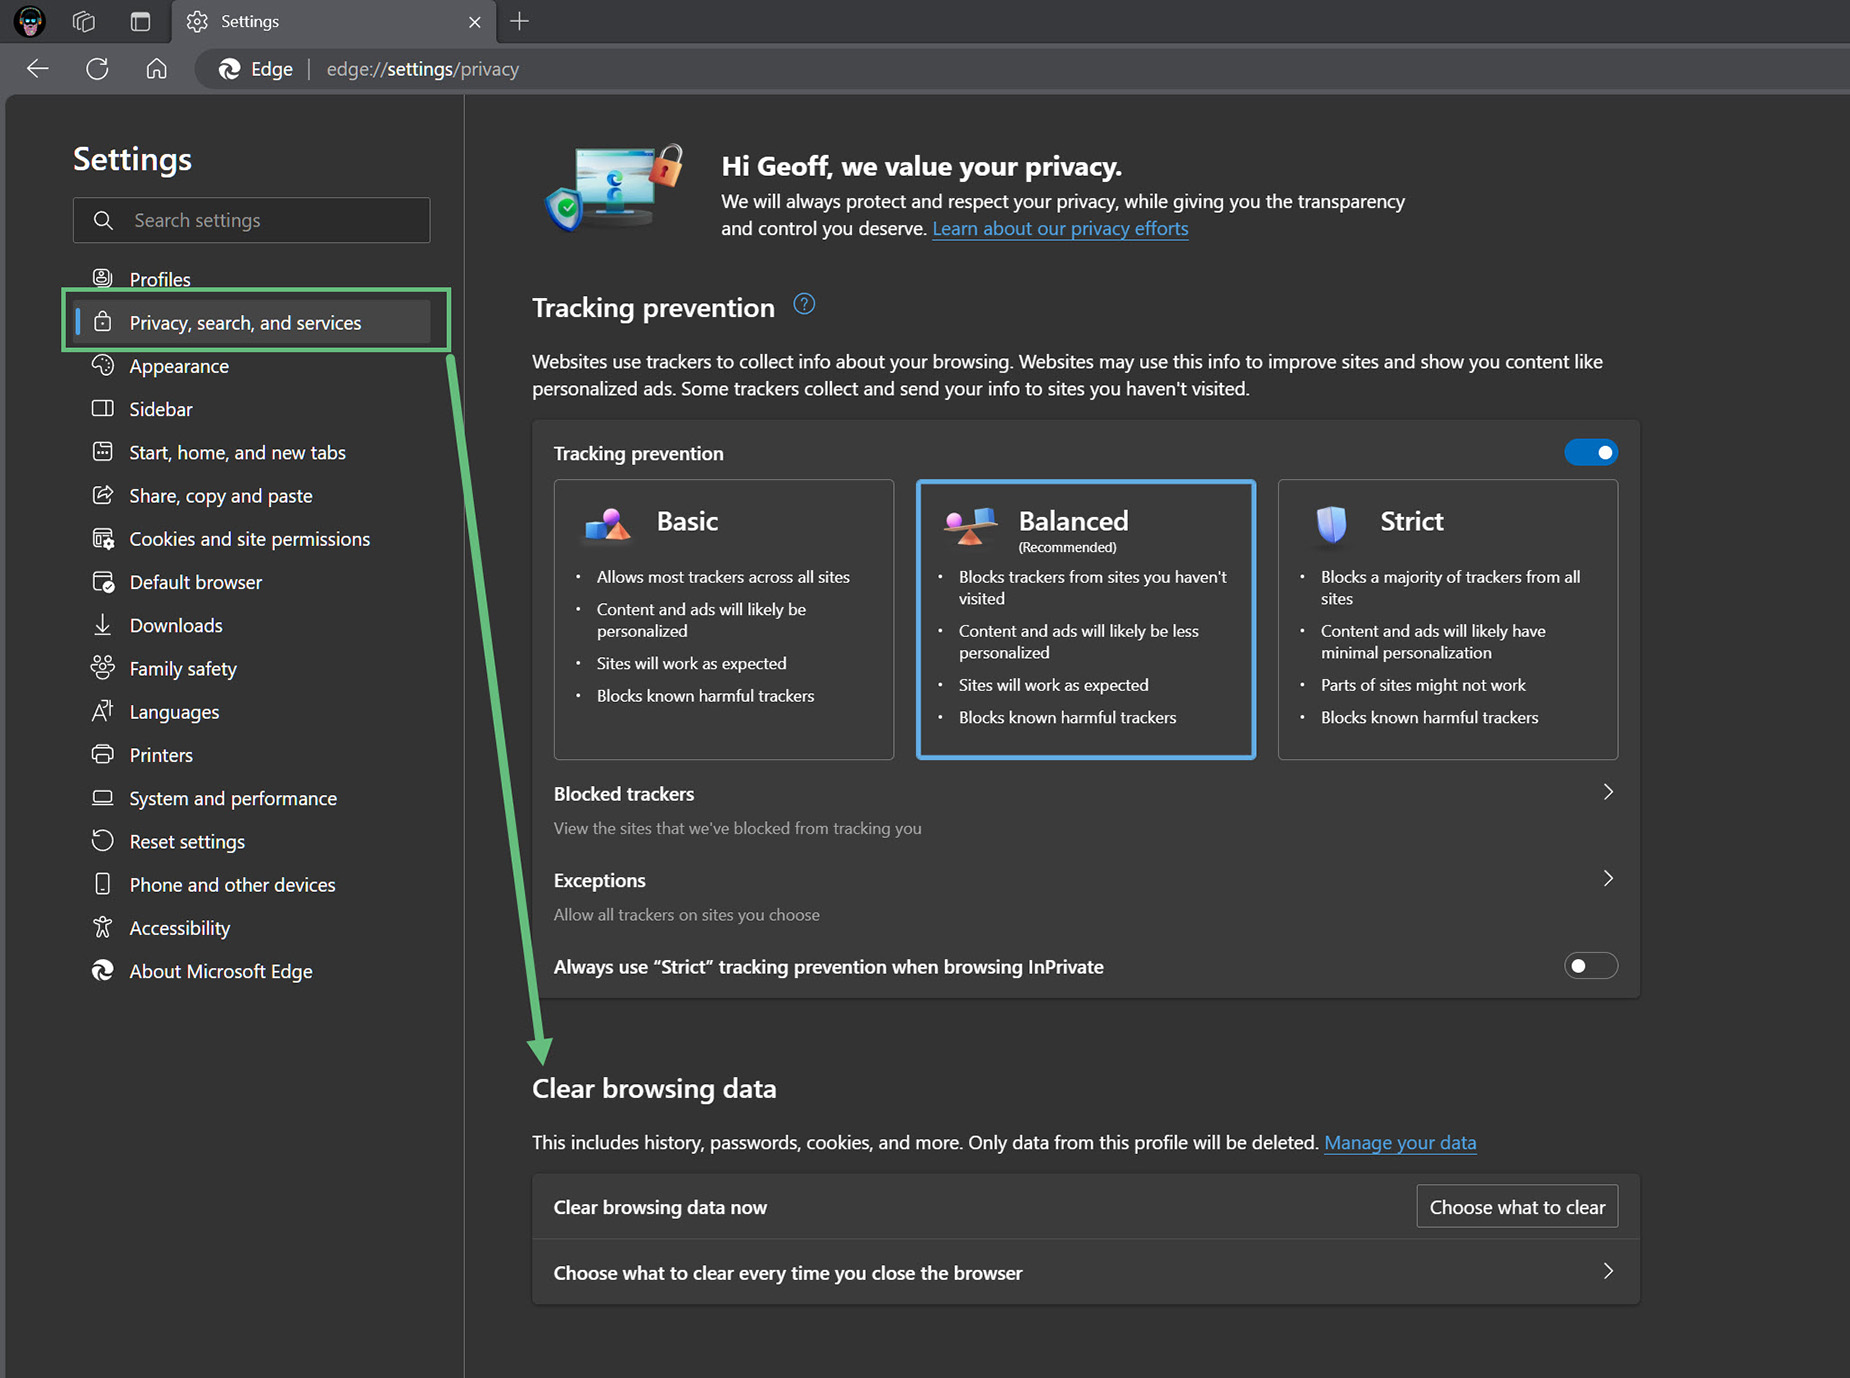Click "Clear browsing data now" label
The image size is (1850, 1378).
660,1207
